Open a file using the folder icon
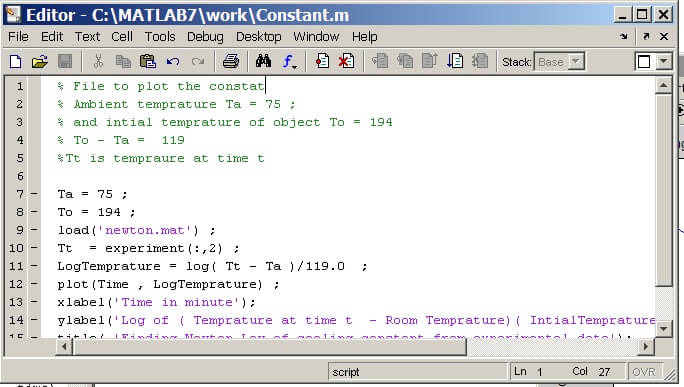684x387 pixels. point(40,62)
